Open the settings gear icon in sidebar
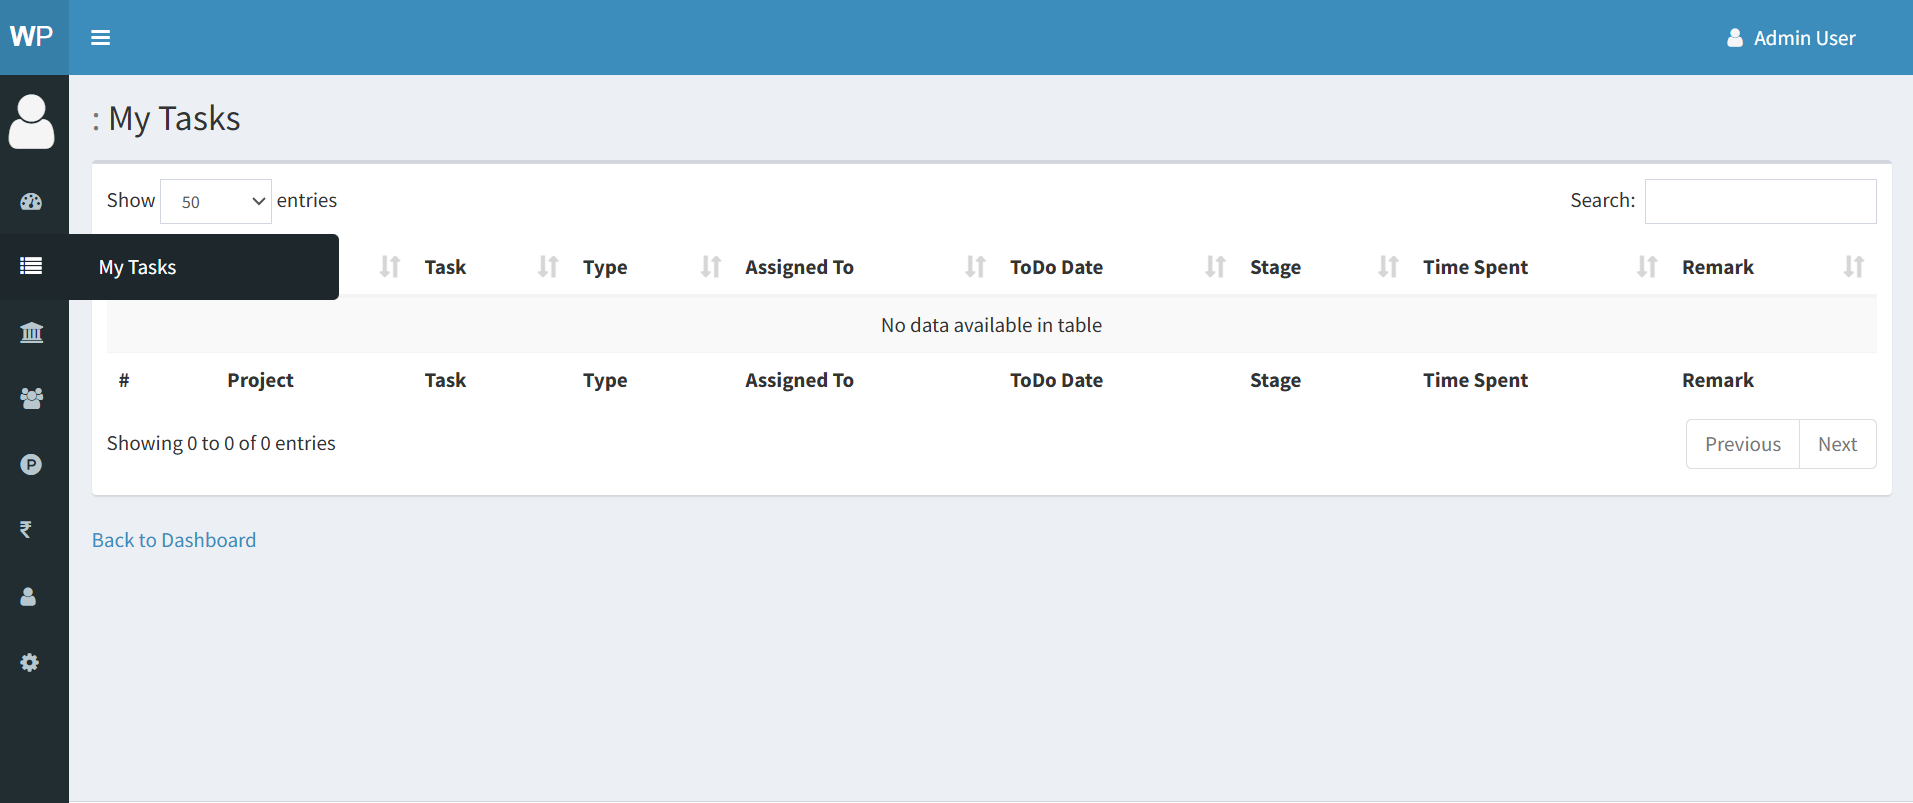 point(30,662)
